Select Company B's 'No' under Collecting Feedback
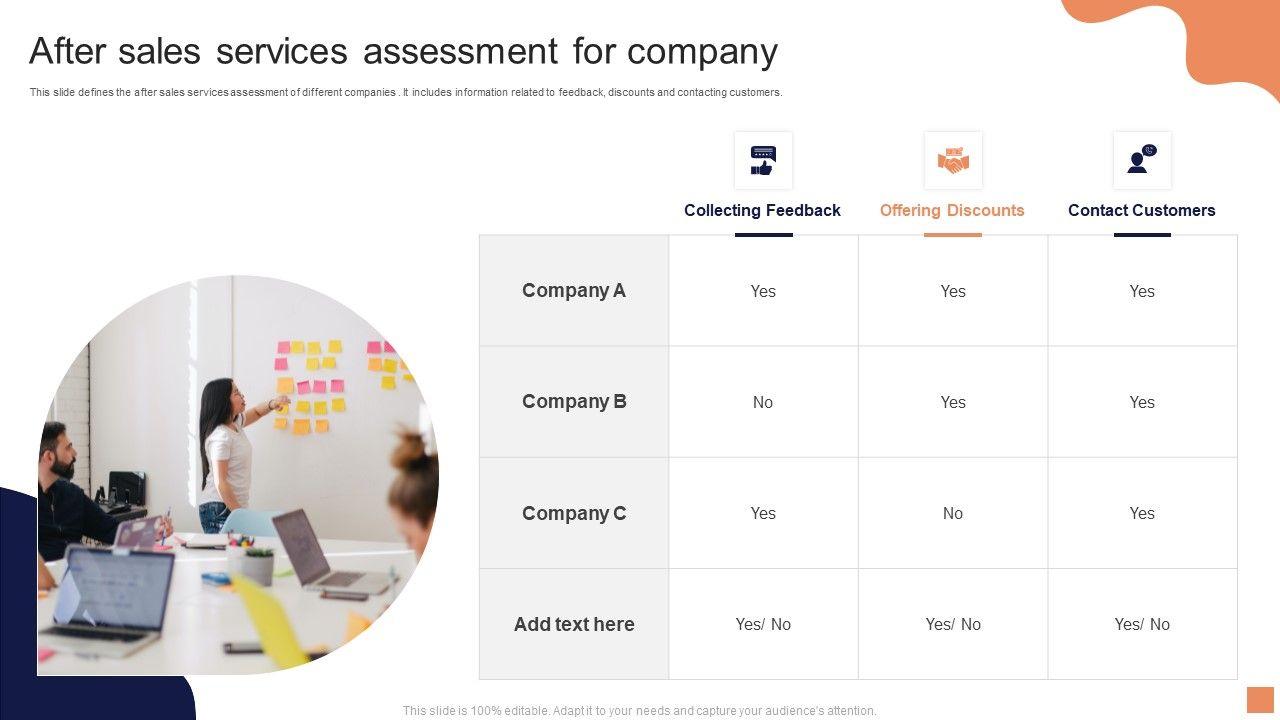 click(x=763, y=402)
